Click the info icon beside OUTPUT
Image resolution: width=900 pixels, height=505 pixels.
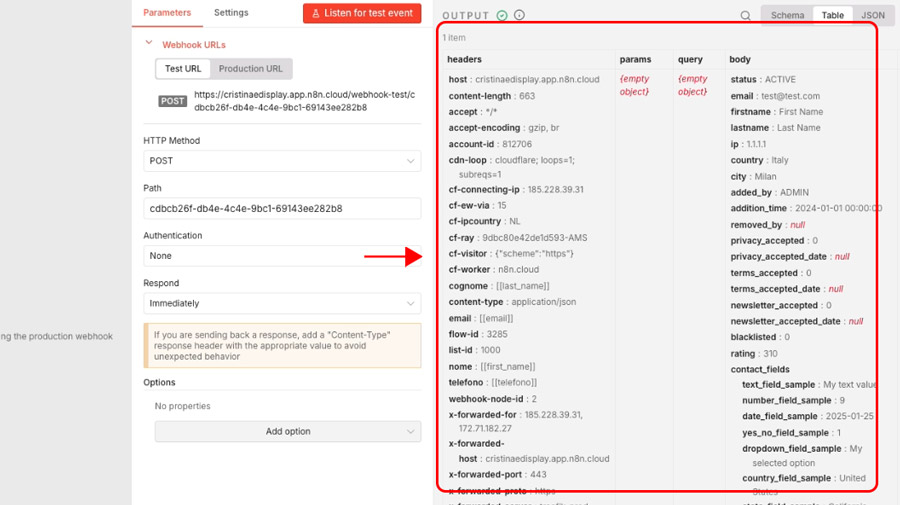click(x=519, y=16)
